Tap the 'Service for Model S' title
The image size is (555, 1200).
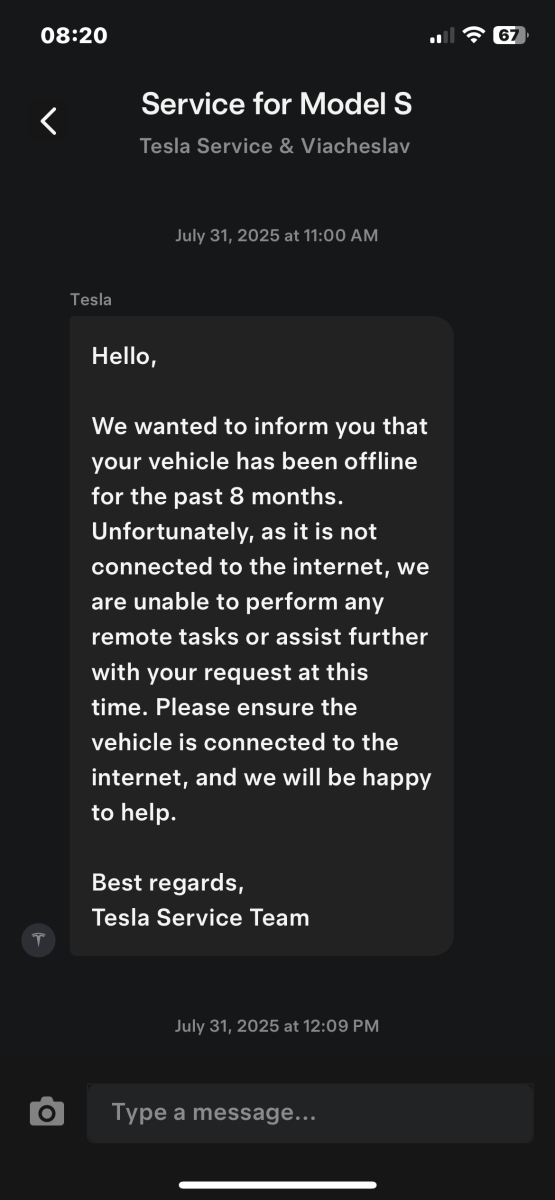[x=277, y=103]
